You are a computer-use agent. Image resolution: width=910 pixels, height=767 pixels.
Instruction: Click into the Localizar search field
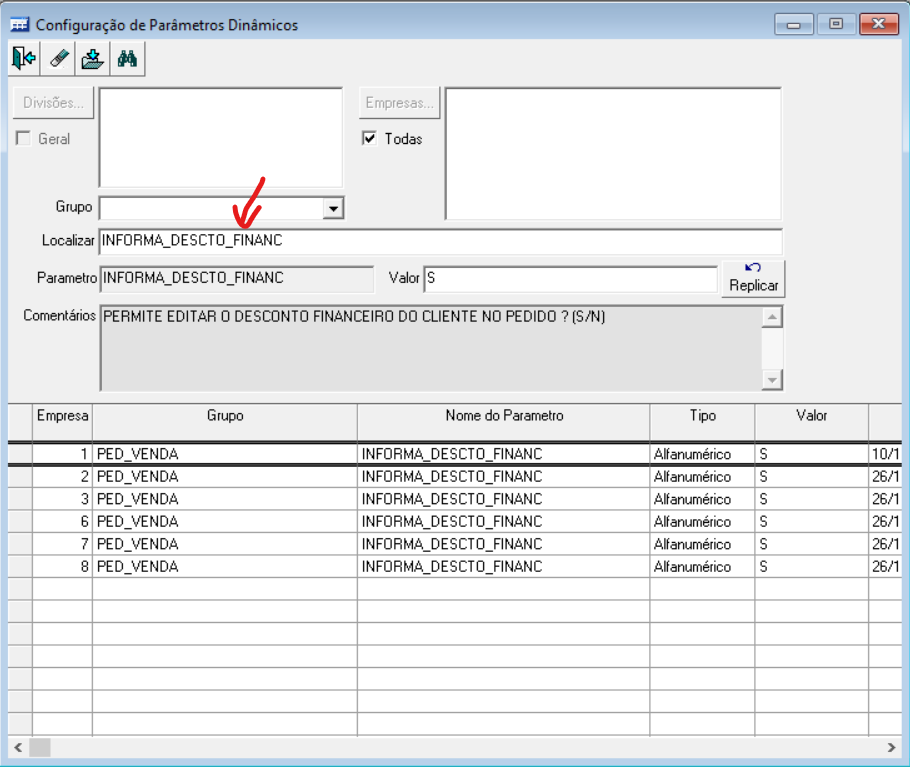pyautogui.click(x=440, y=241)
